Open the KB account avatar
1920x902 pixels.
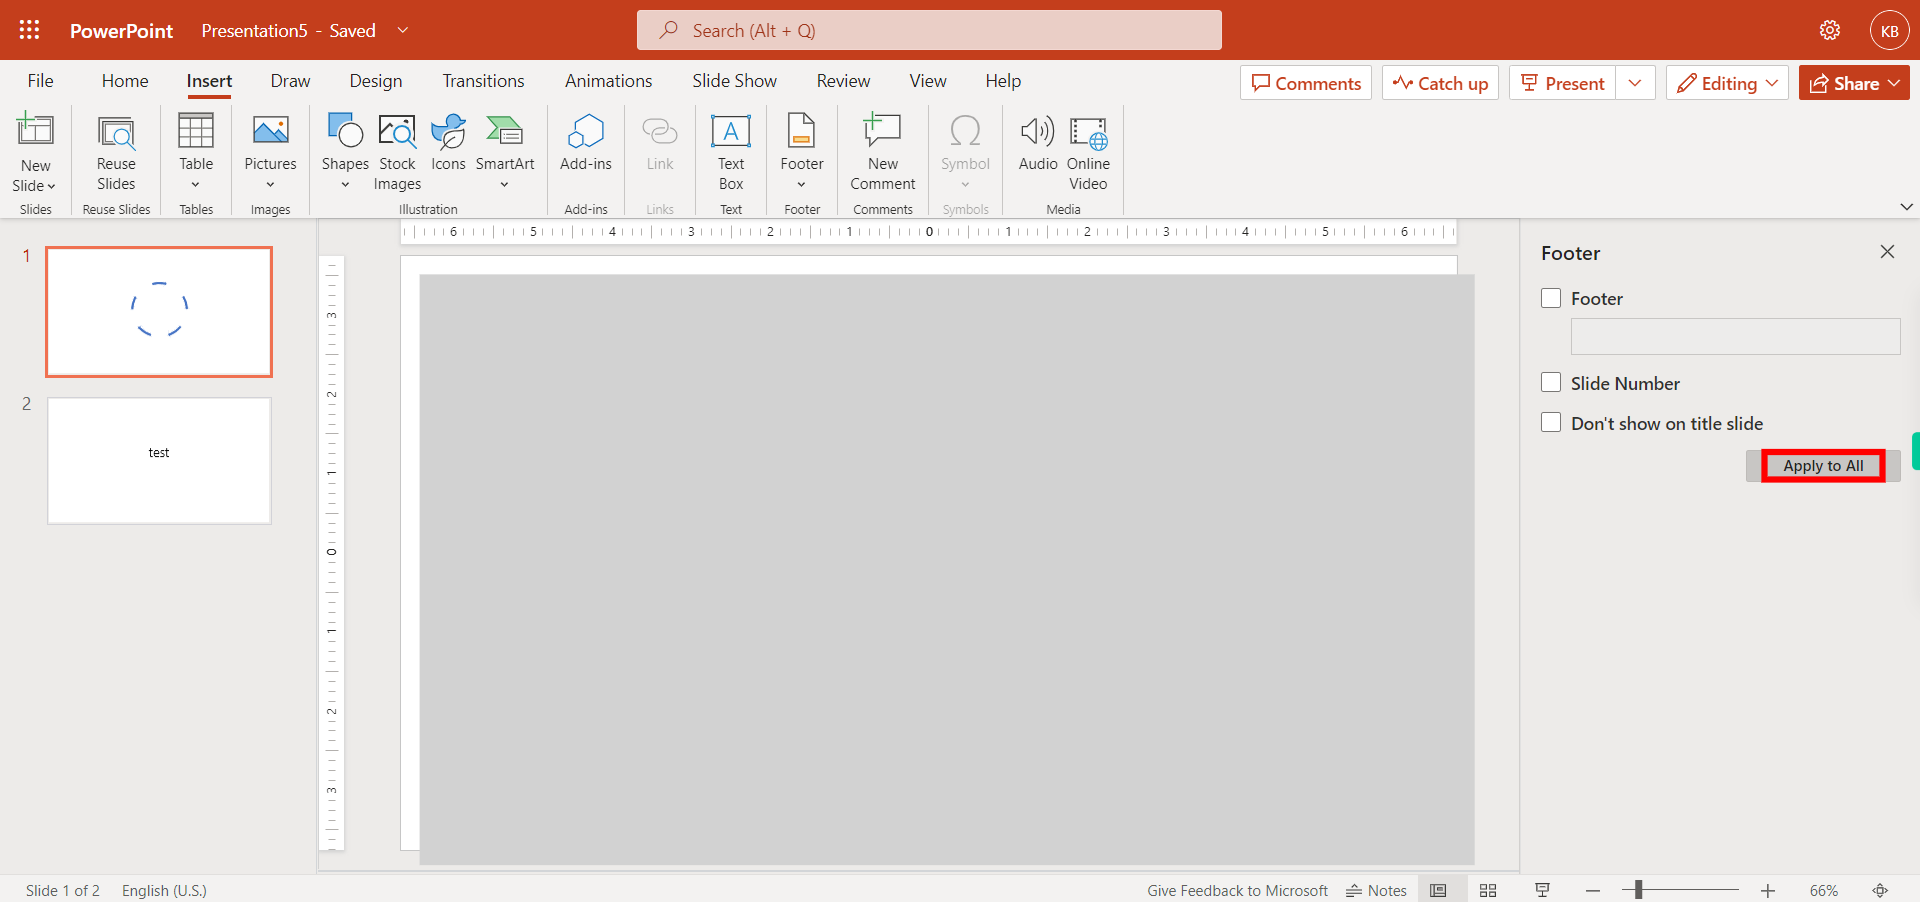[x=1889, y=30]
